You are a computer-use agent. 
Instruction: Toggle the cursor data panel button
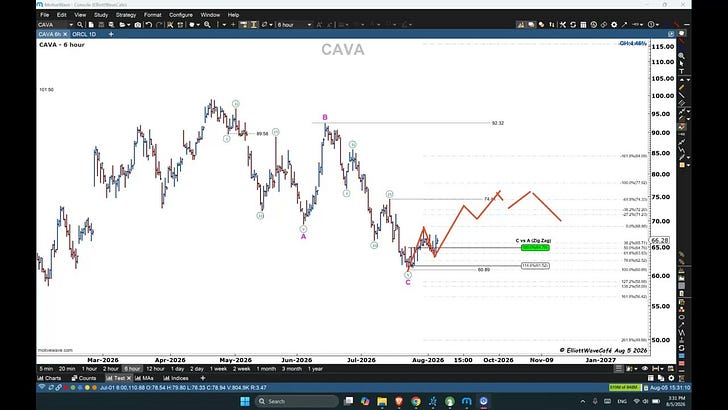tap(242, 25)
